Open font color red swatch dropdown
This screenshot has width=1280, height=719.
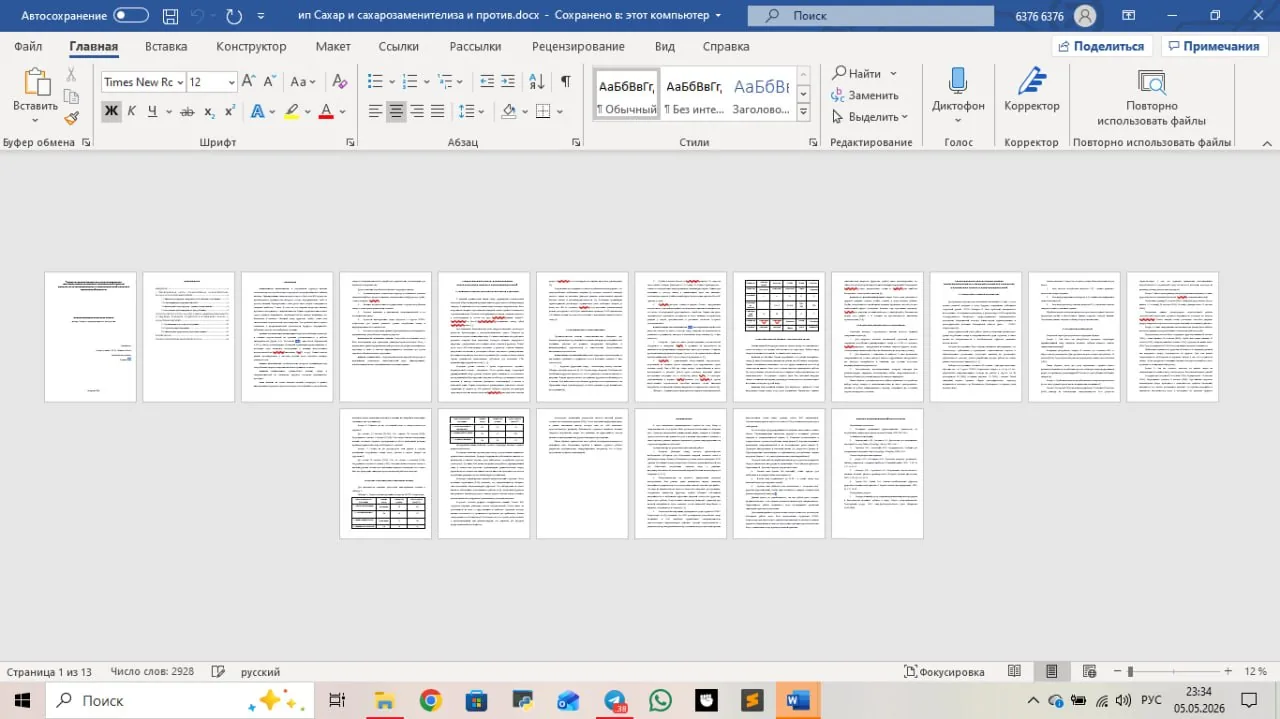(x=342, y=111)
